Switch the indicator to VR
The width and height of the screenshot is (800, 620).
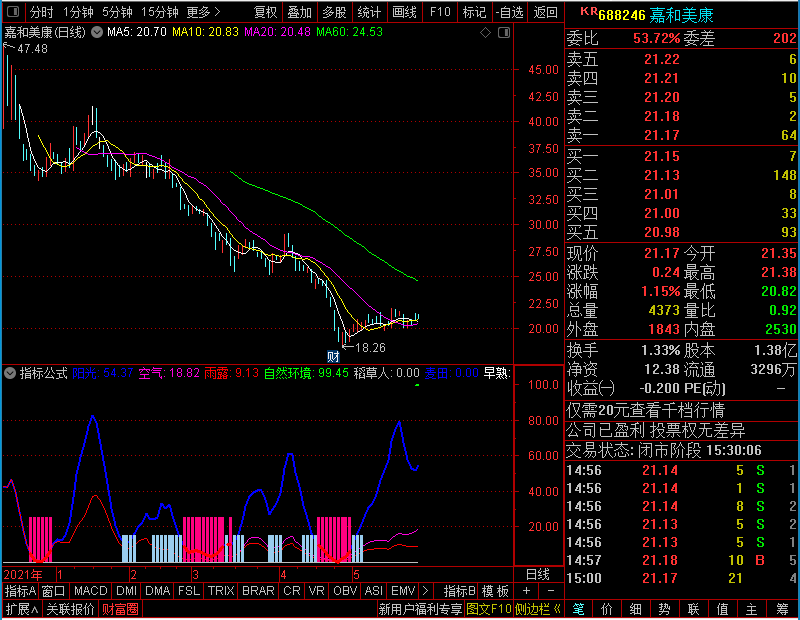[316, 591]
